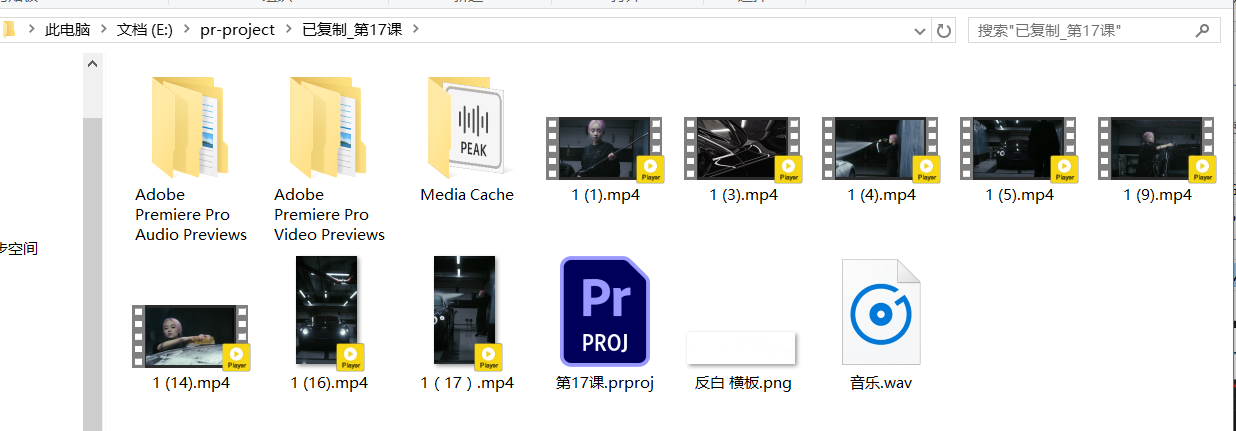Click 此电脑 in the breadcrumb path
1236x431 pixels.
[66, 30]
